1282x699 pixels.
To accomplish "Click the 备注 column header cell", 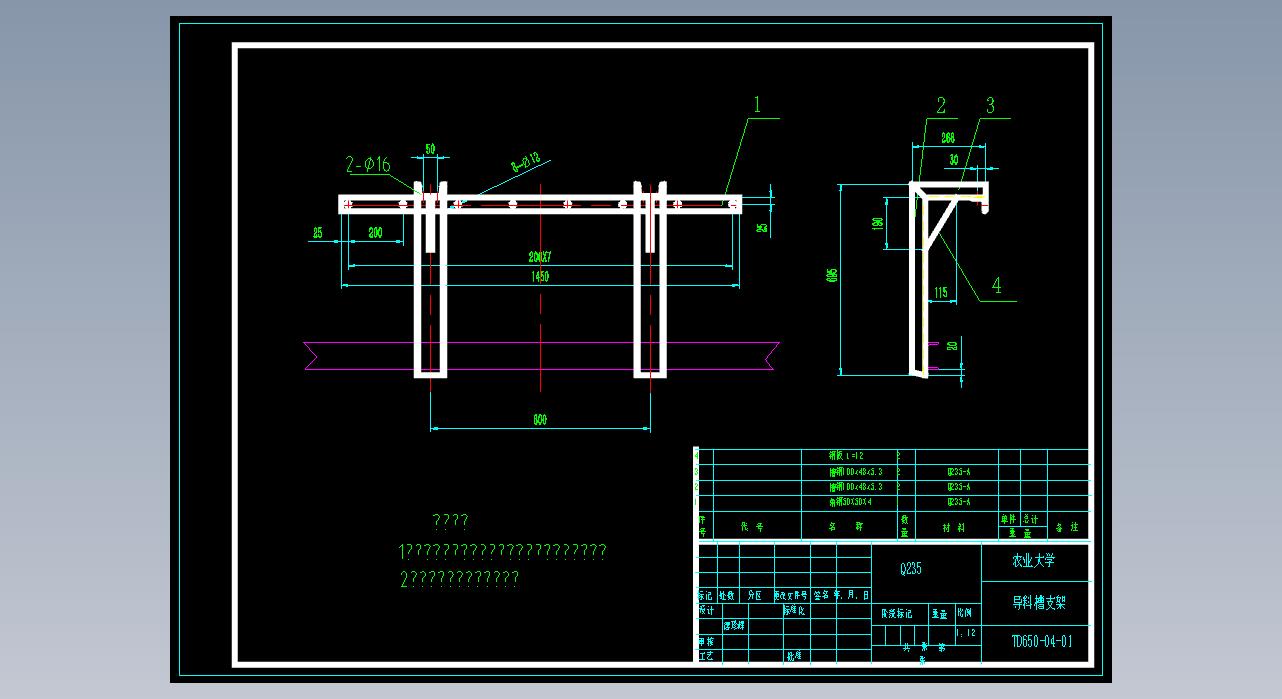I will coord(1067,526).
